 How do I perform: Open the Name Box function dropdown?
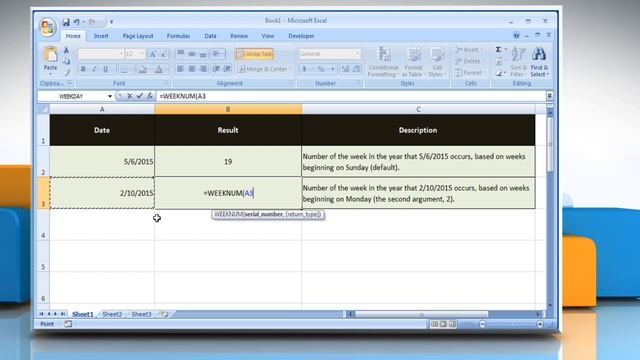110,96
